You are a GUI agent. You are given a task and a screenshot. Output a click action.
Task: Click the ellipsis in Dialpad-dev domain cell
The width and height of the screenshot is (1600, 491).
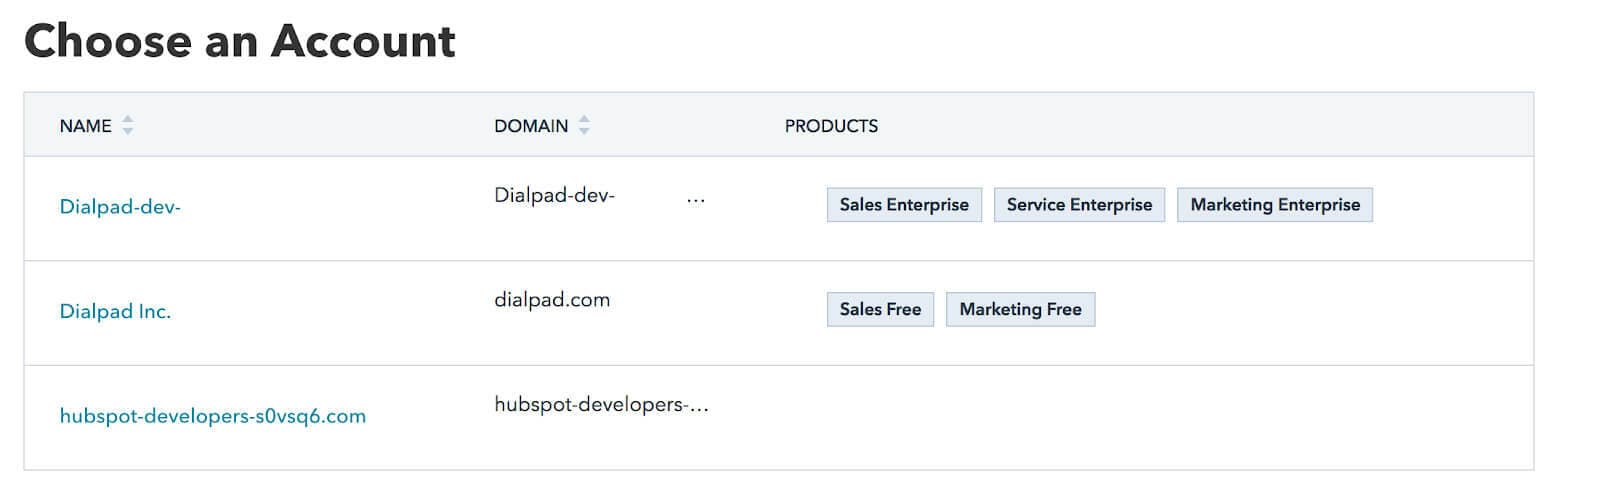pyautogui.click(x=696, y=199)
